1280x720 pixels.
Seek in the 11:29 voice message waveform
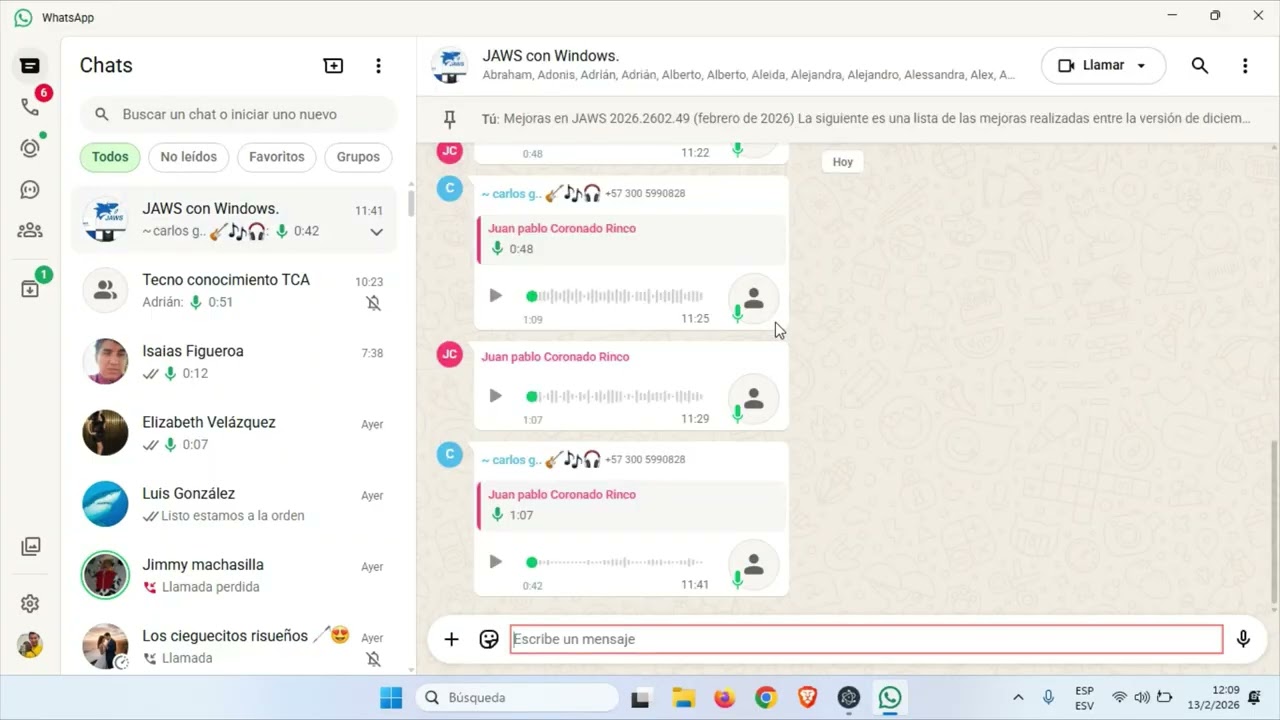coord(615,396)
